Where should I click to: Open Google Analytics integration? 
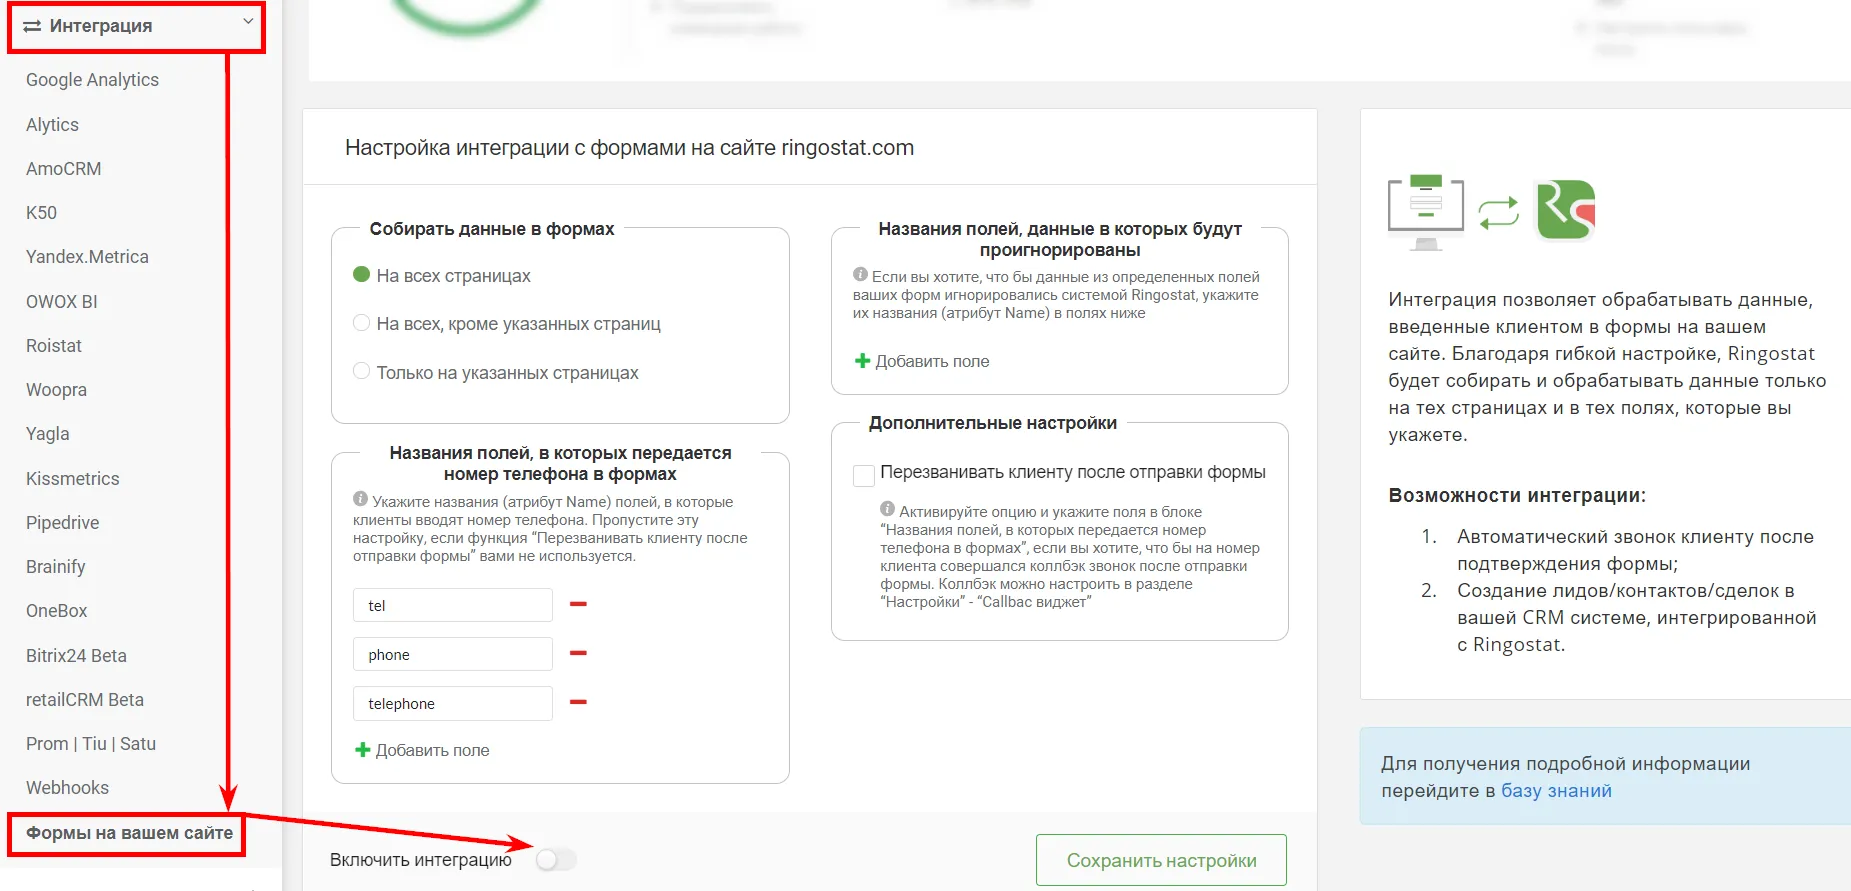pyautogui.click(x=92, y=80)
